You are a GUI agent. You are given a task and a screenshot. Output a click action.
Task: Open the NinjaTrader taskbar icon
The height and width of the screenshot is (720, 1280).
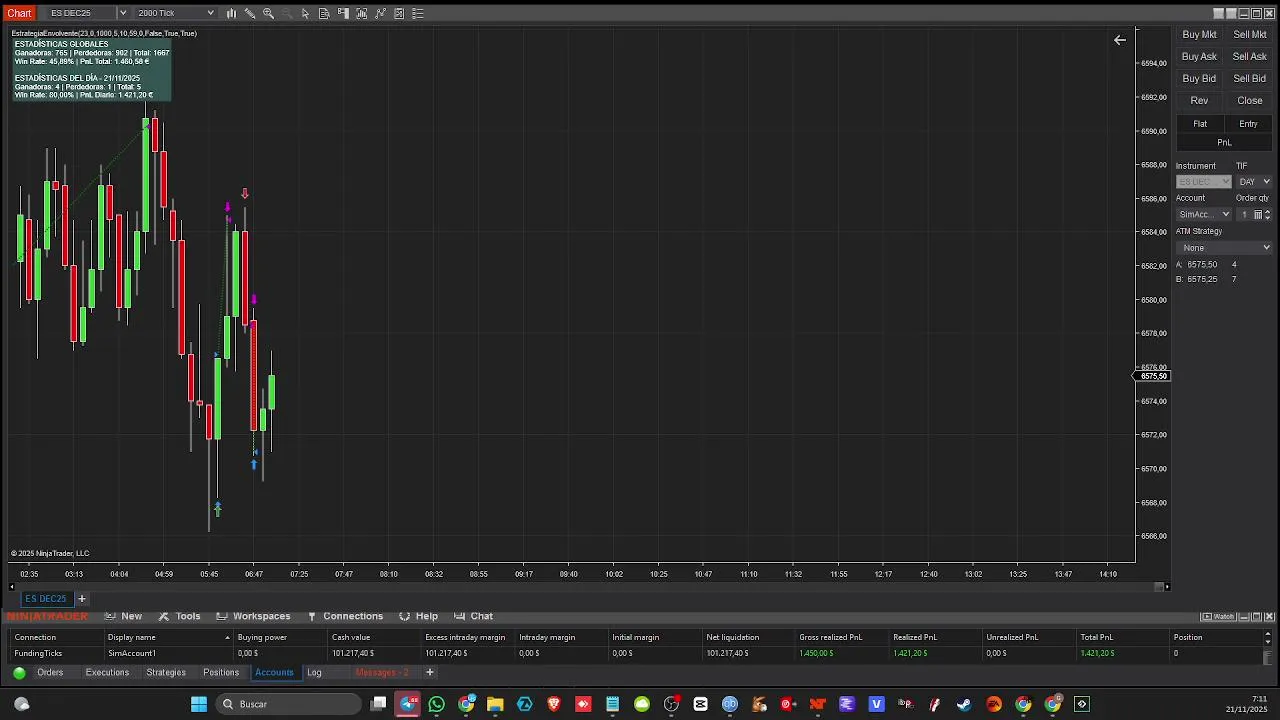pyautogui.click(x=818, y=704)
